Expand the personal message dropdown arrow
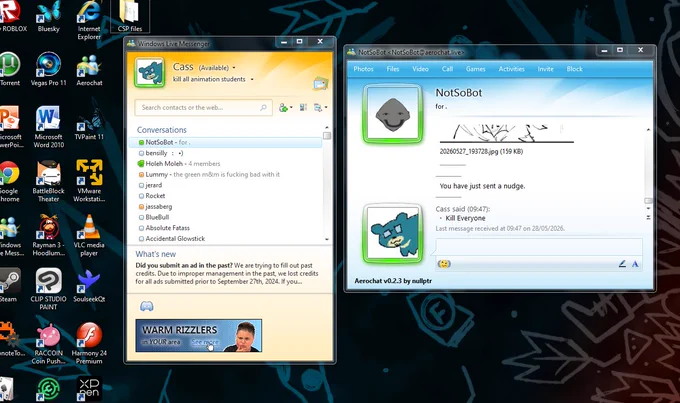Image resolution: width=680 pixels, height=403 pixels. click(x=252, y=79)
